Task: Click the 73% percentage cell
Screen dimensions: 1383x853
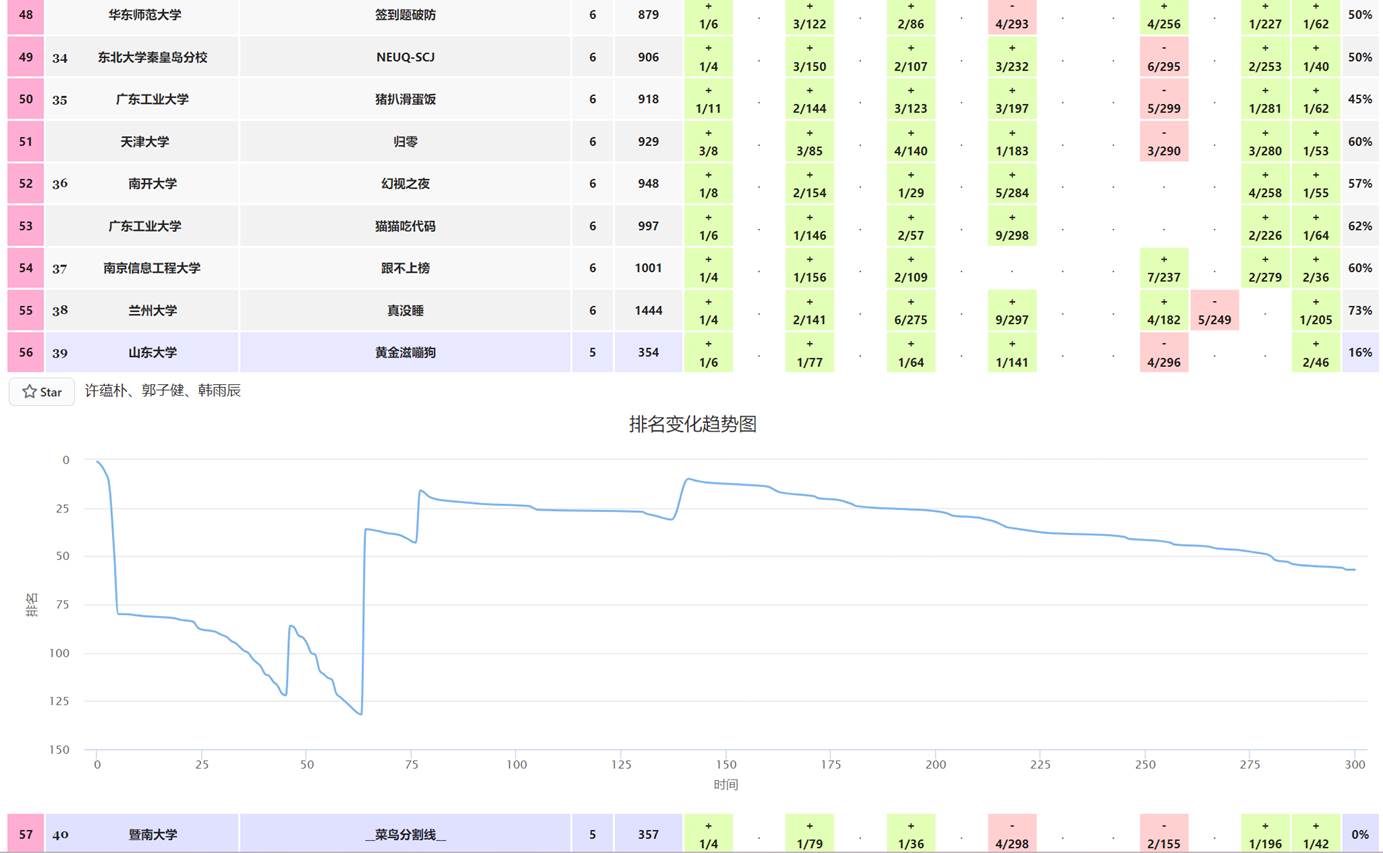Action: tap(1359, 310)
